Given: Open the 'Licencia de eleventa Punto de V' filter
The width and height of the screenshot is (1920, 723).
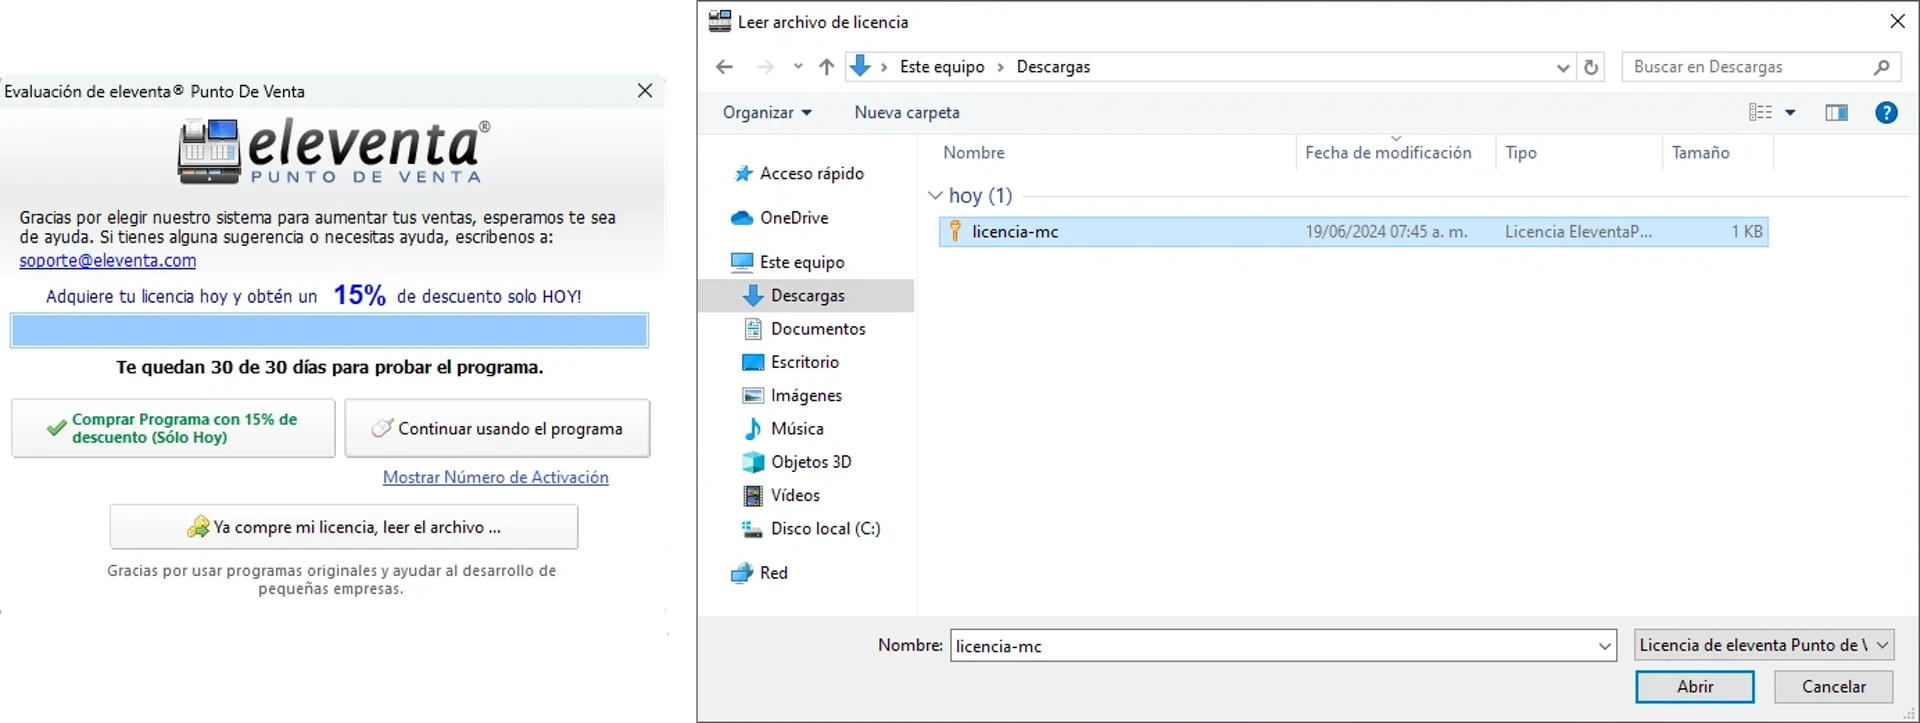Looking at the screenshot, I should pos(1764,645).
